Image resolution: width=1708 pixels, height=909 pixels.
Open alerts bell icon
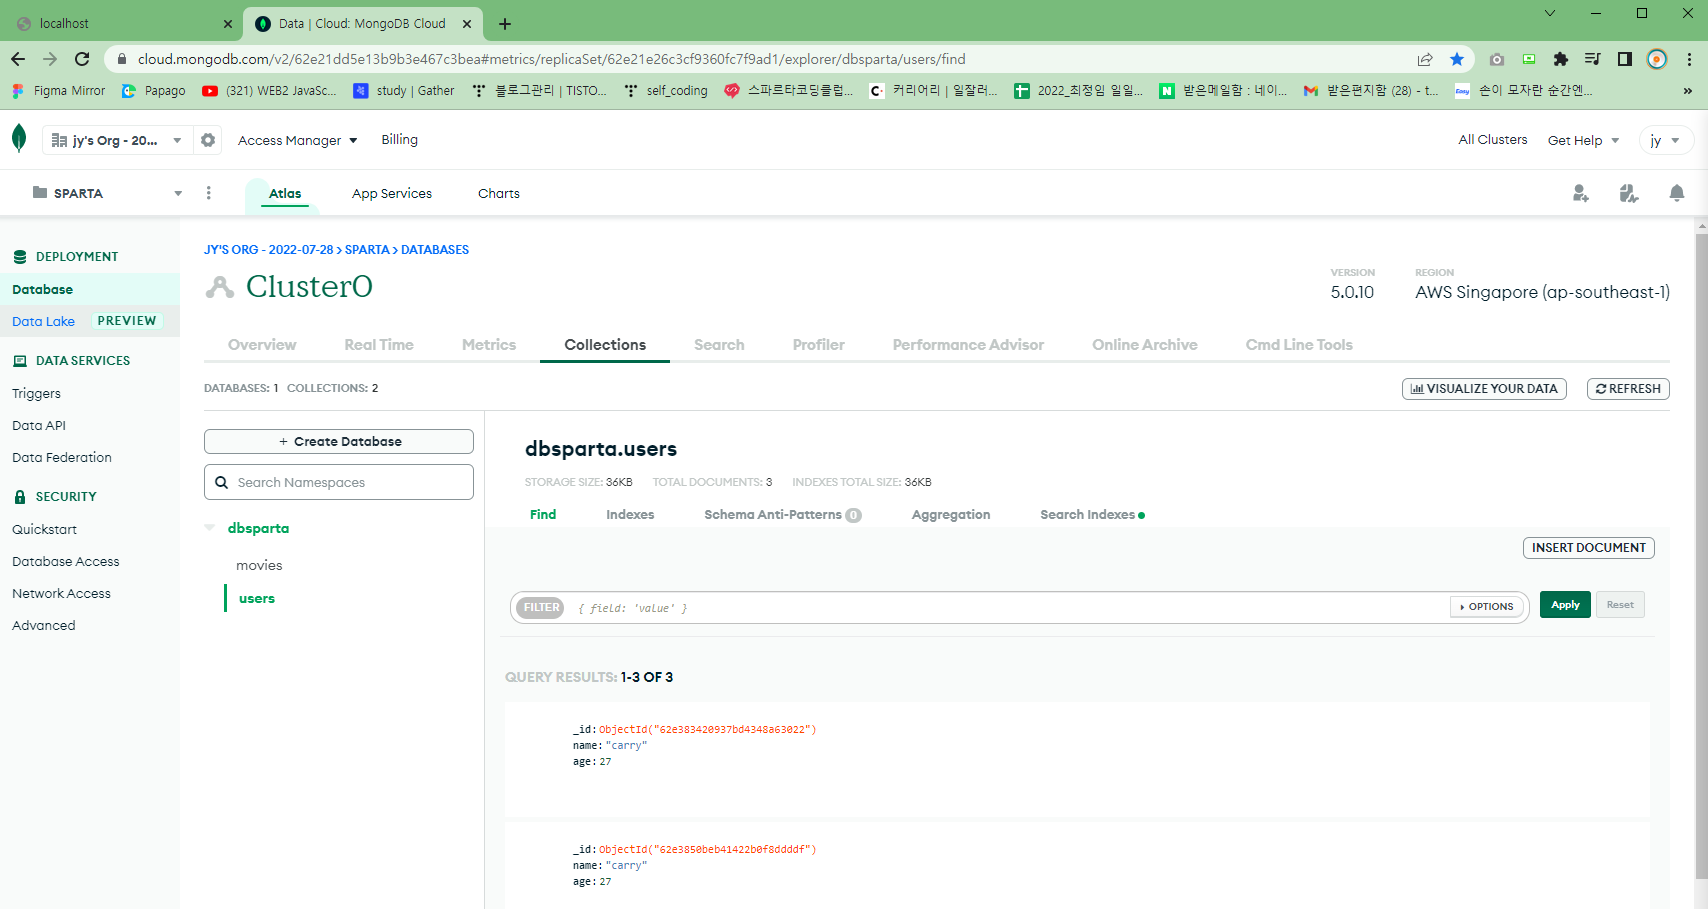[1677, 193]
